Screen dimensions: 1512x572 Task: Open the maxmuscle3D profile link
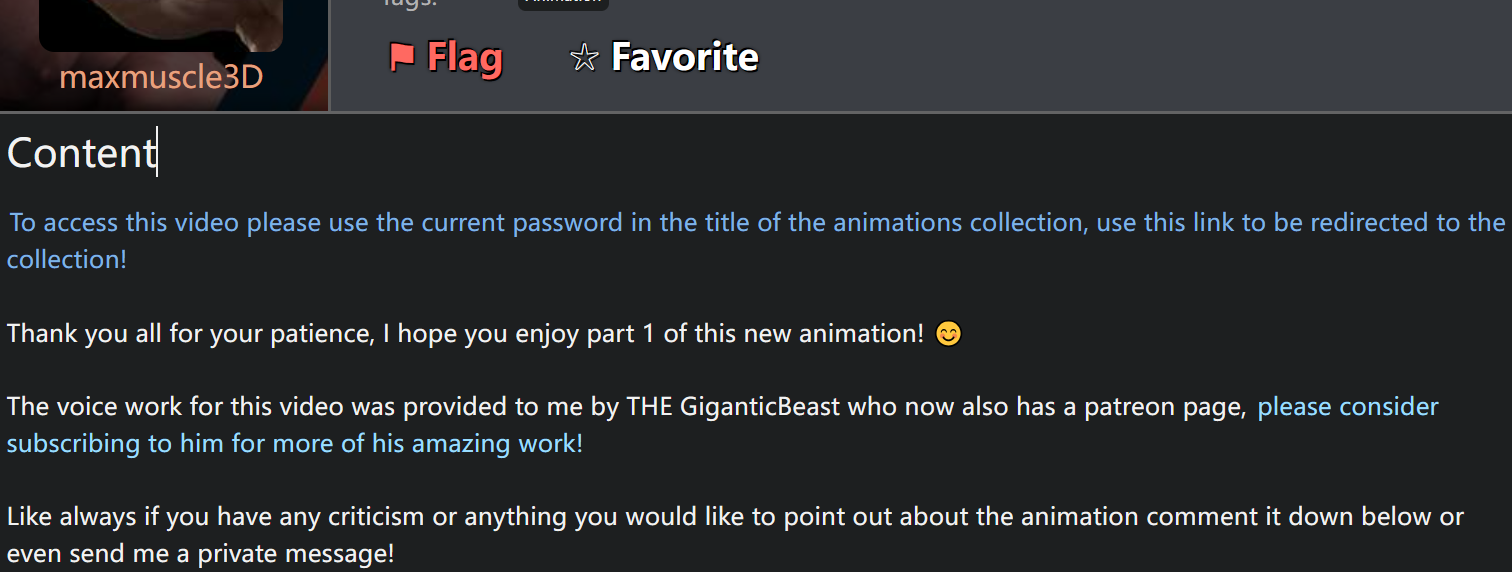tap(161, 77)
